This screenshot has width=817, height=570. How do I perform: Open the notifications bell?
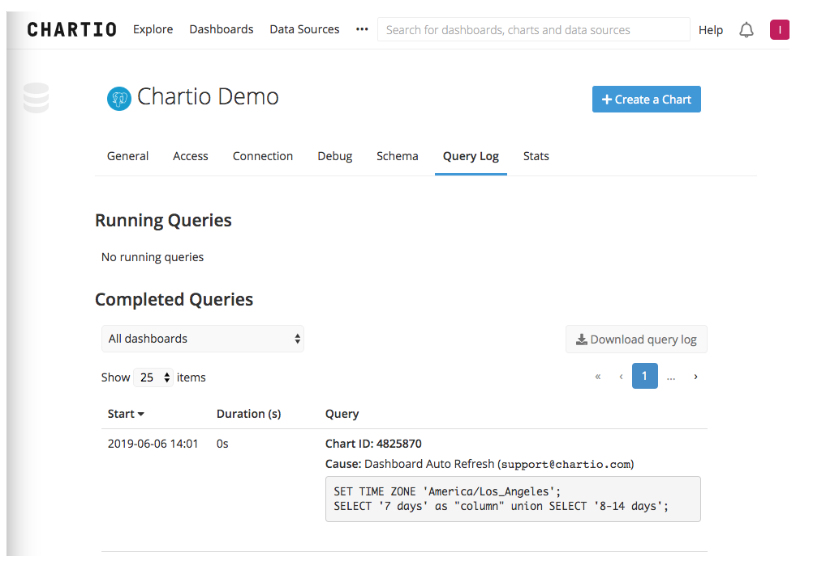[746, 30]
